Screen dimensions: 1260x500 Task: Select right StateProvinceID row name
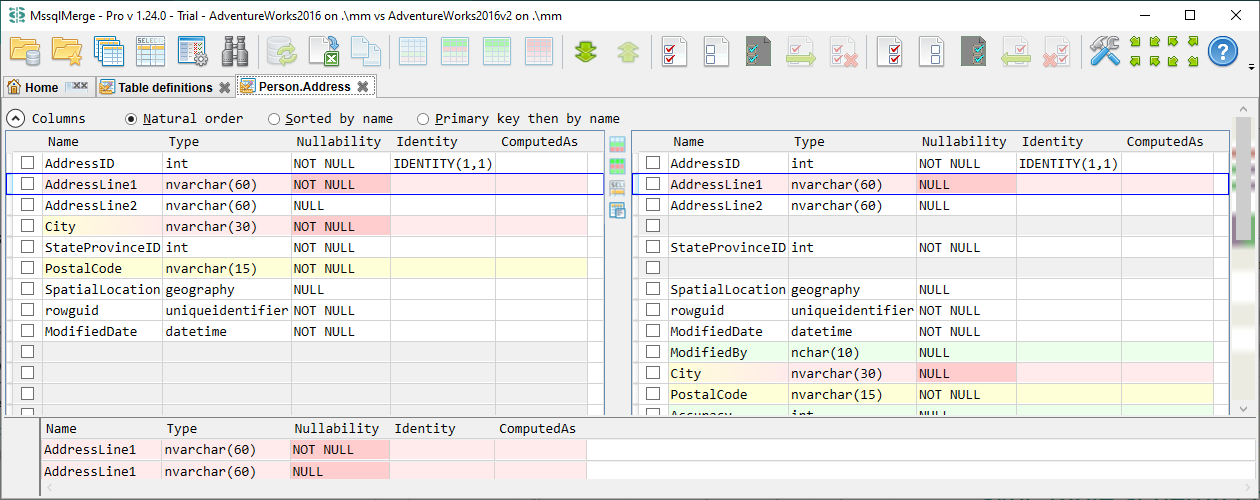727,247
